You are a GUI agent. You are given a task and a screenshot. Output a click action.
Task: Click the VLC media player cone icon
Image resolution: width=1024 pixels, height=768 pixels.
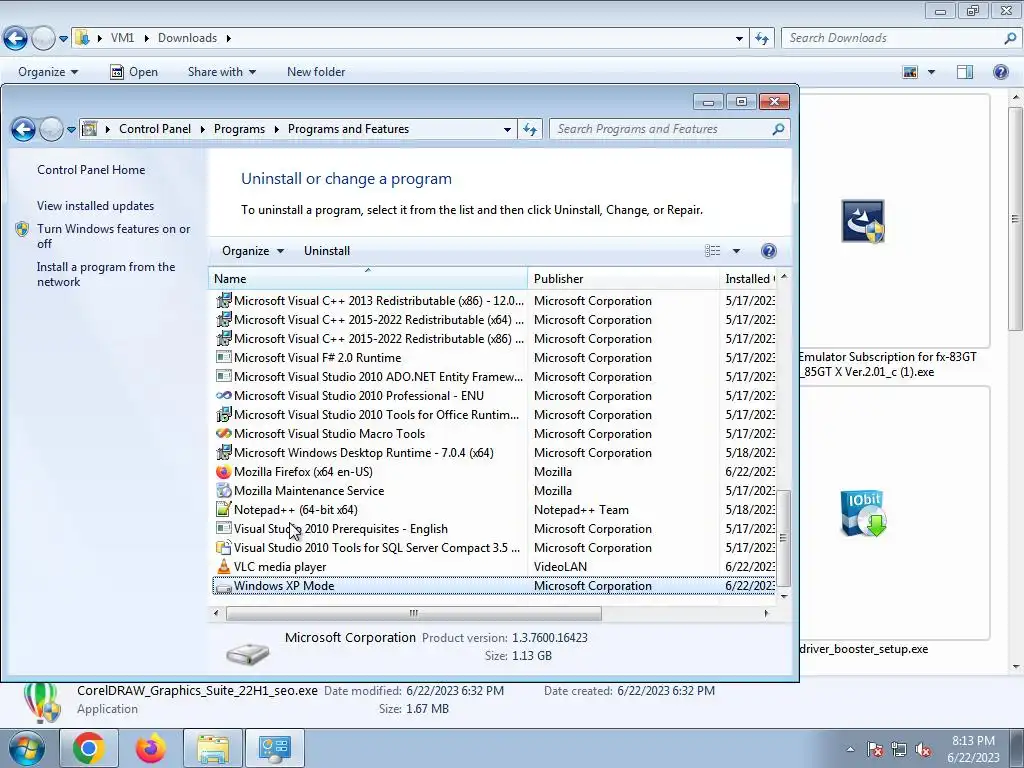point(223,567)
